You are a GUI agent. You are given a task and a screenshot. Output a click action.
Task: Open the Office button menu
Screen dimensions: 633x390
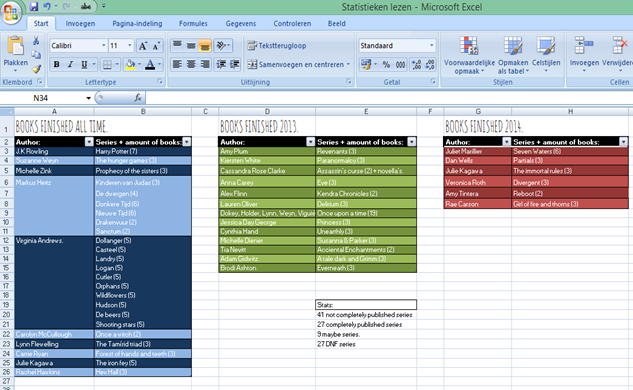[x=11, y=12]
